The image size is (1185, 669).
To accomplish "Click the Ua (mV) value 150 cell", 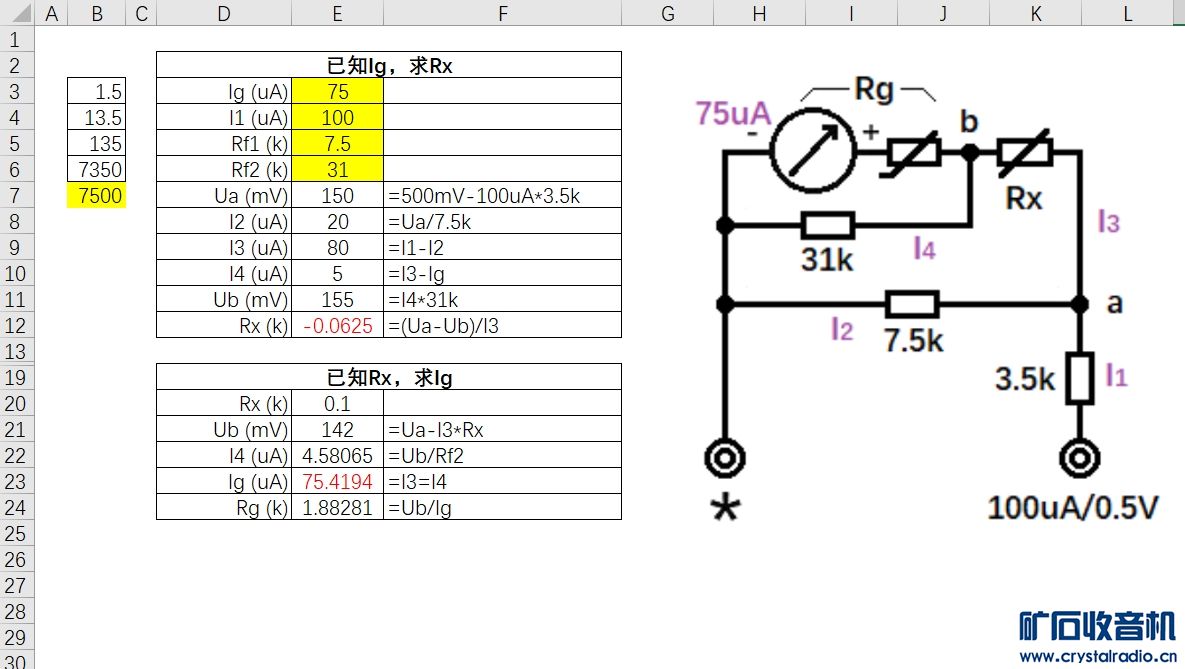I will (x=337, y=196).
